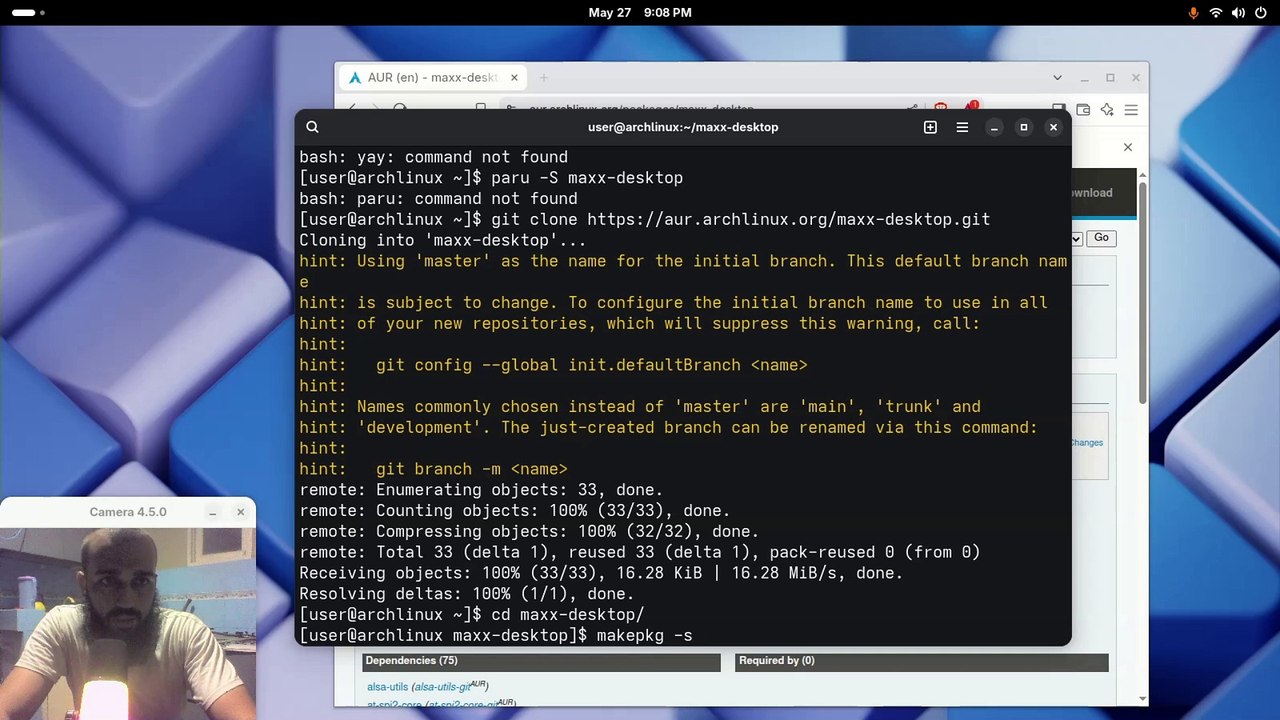Image resolution: width=1280 pixels, height=720 pixels.
Task: Open the power system menu icon
Action: click(x=1260, y=13)
